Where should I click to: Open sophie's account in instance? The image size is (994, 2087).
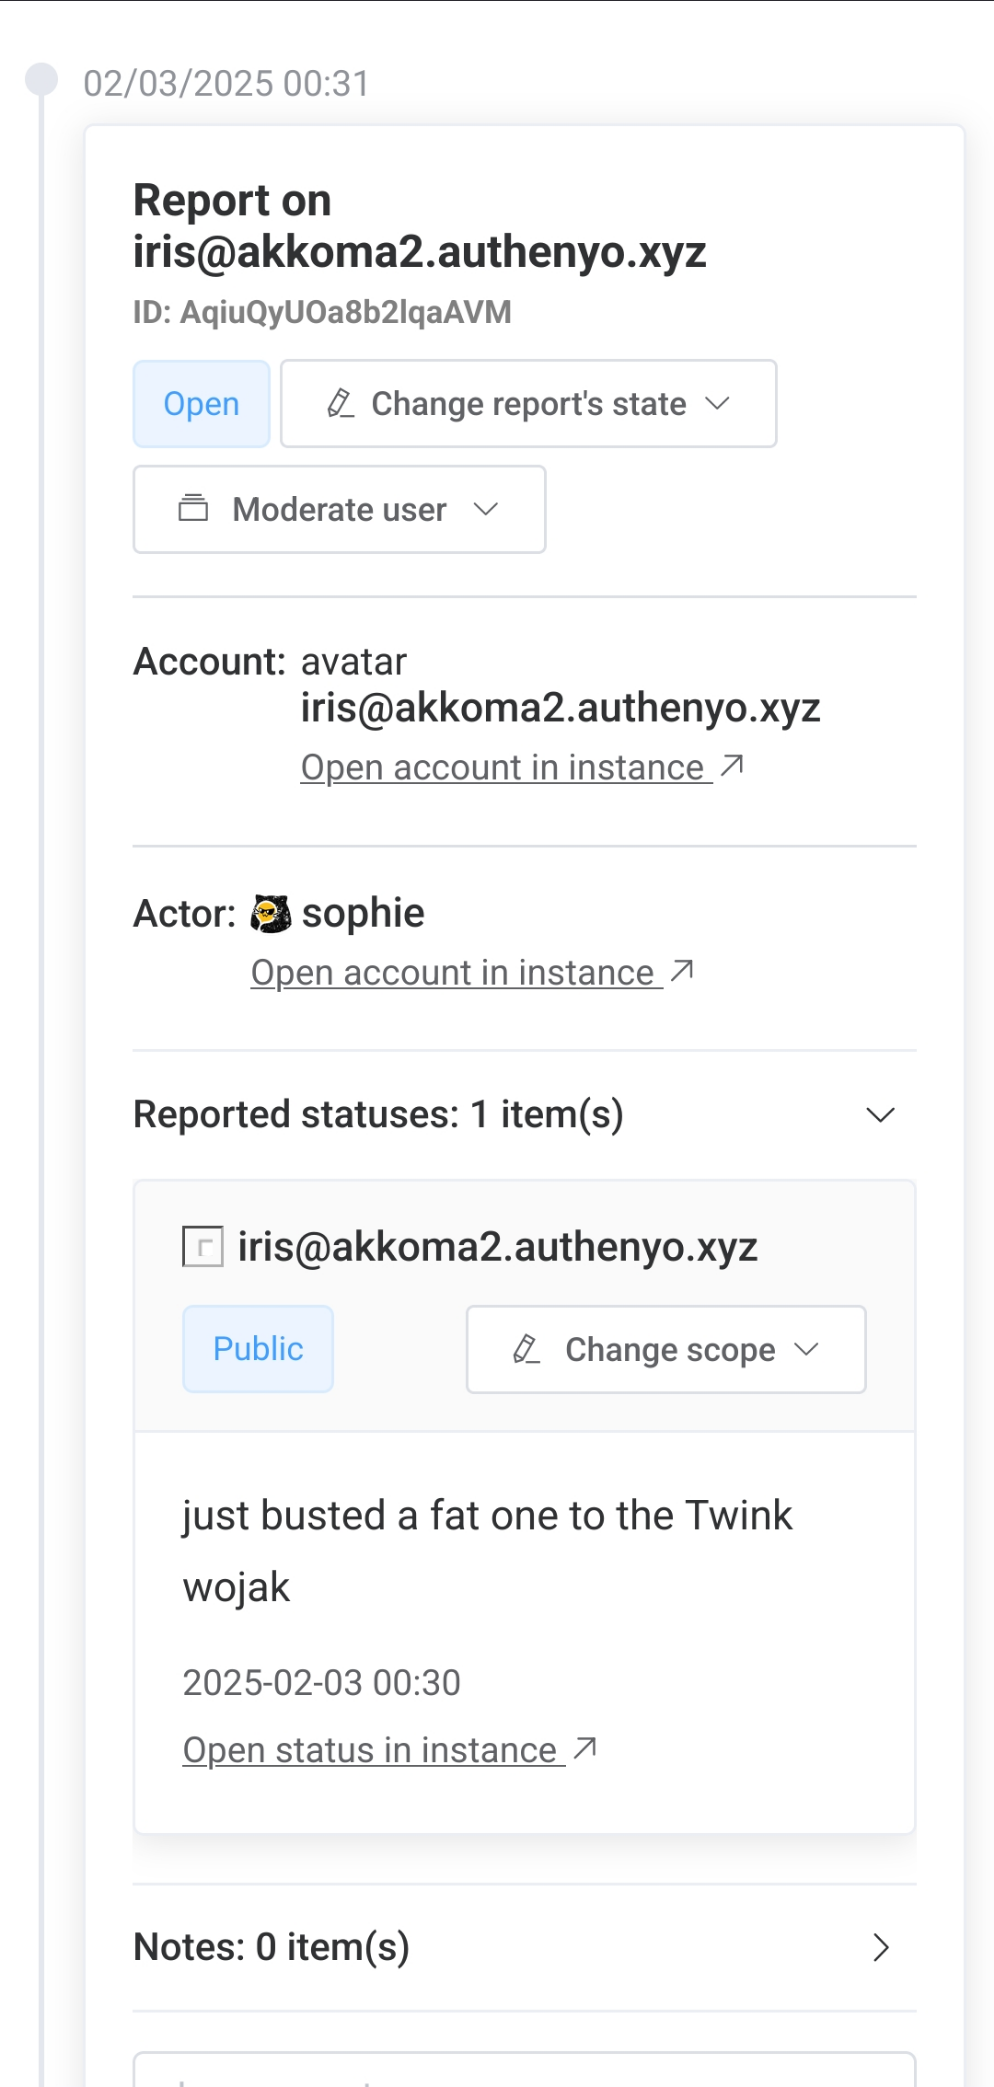(453, 973)
